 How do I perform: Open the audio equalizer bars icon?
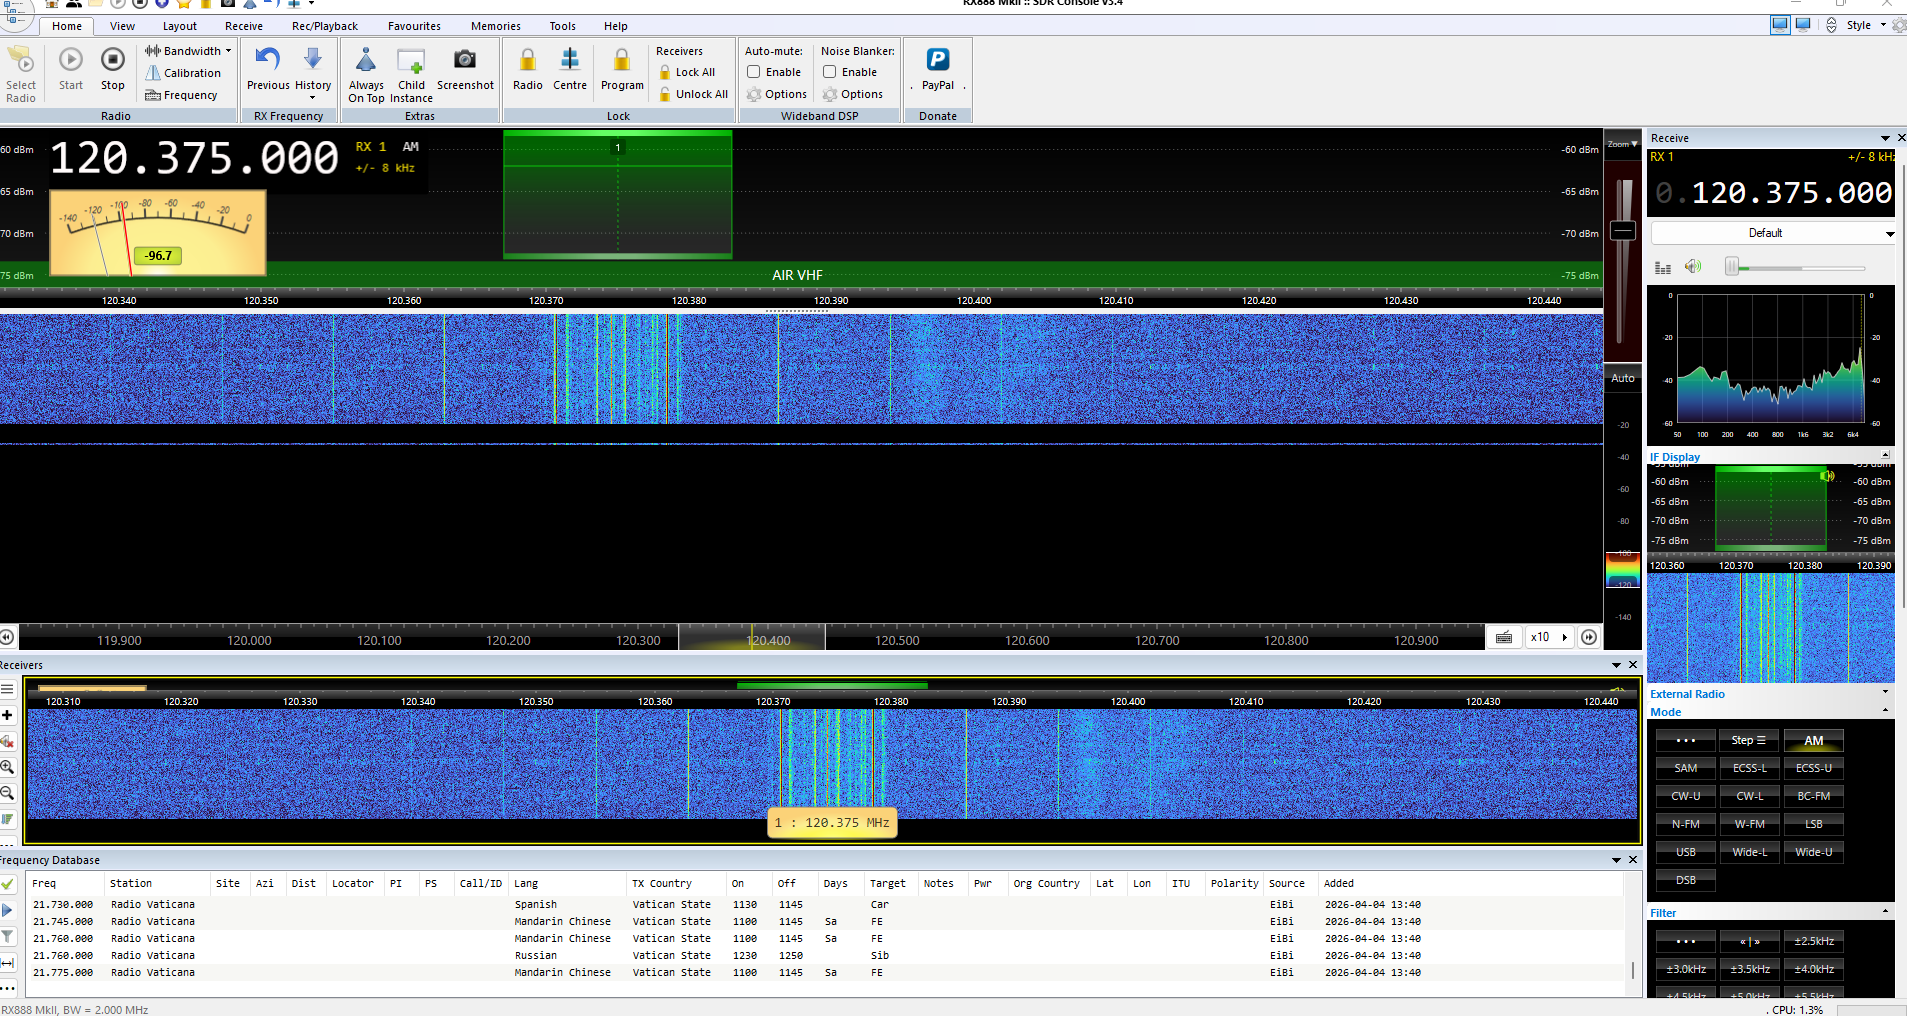[x=1663, y=267]
